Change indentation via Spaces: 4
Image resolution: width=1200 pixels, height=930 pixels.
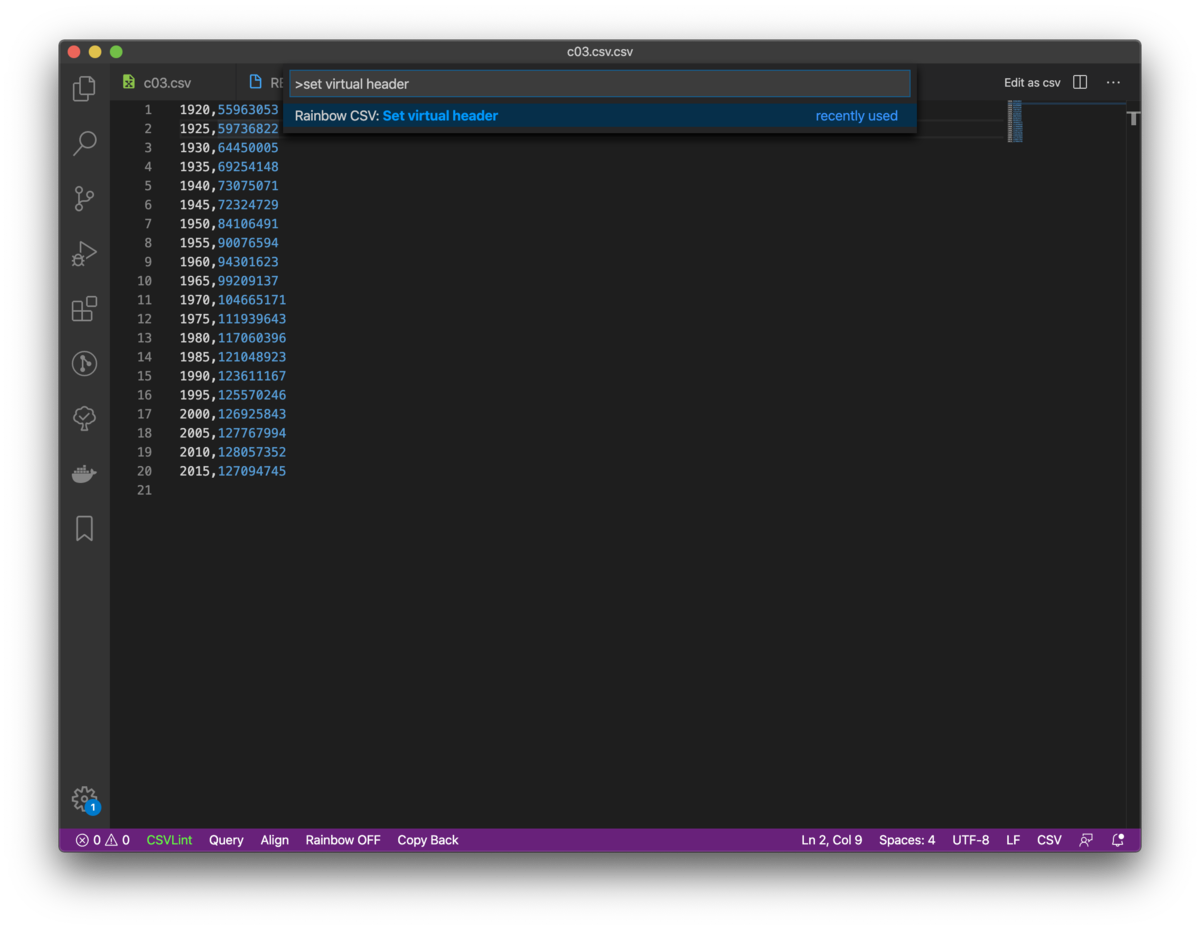(x=907, y=840)
